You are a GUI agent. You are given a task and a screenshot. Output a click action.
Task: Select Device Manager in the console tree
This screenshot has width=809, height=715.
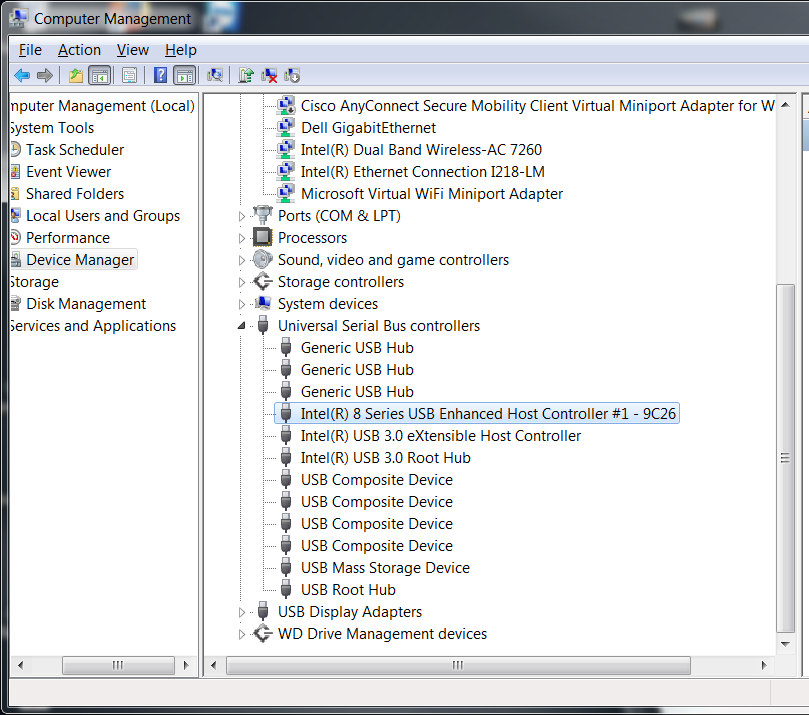point(80,259)
